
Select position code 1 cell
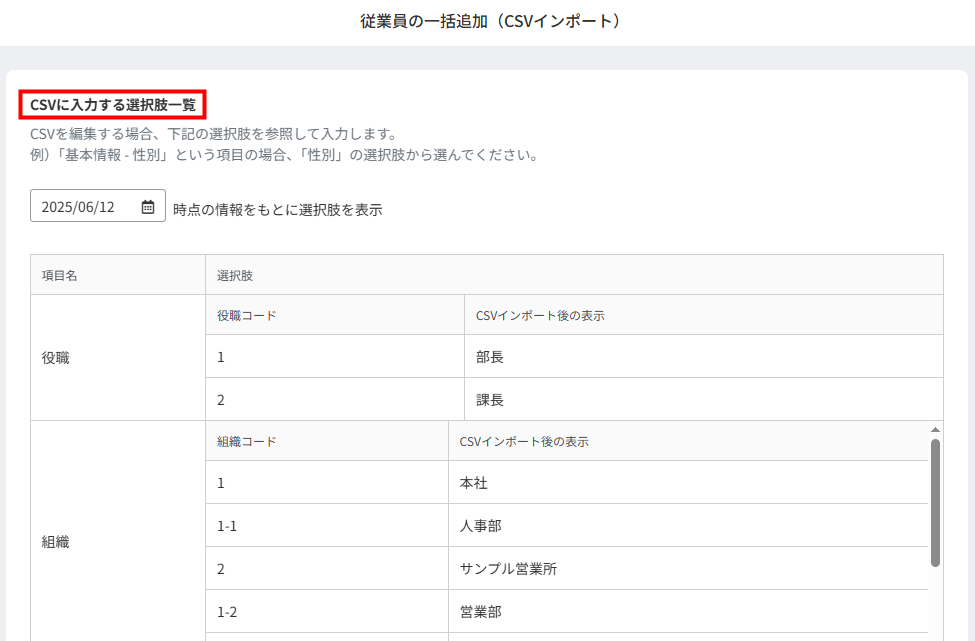tap(335, 356)
